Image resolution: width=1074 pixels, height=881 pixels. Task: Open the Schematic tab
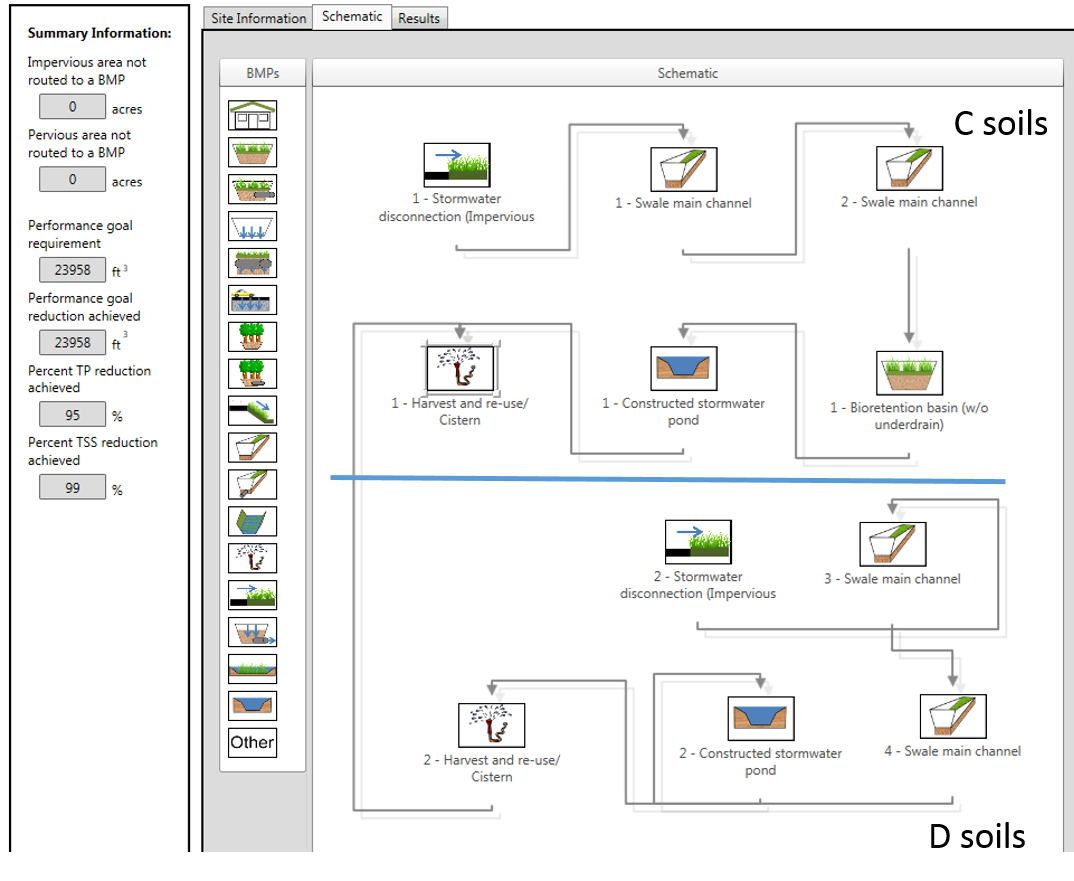353,17
